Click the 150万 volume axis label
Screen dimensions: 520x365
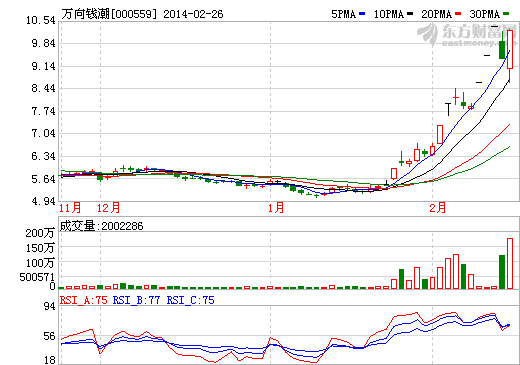[x=40, y=248]
